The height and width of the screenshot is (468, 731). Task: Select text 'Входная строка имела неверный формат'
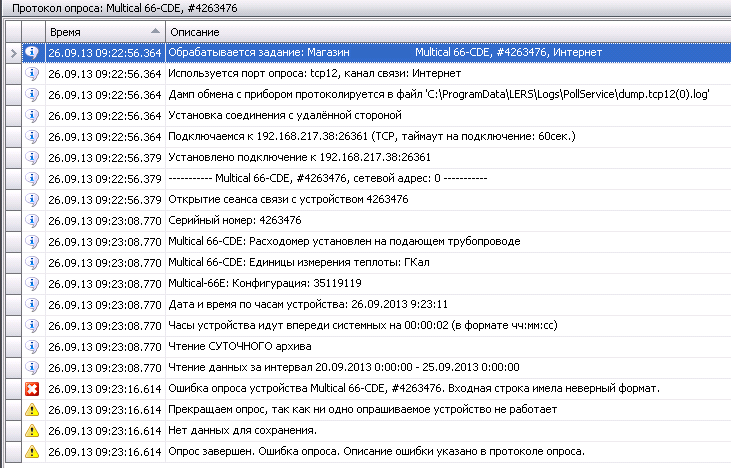[552, 388]
